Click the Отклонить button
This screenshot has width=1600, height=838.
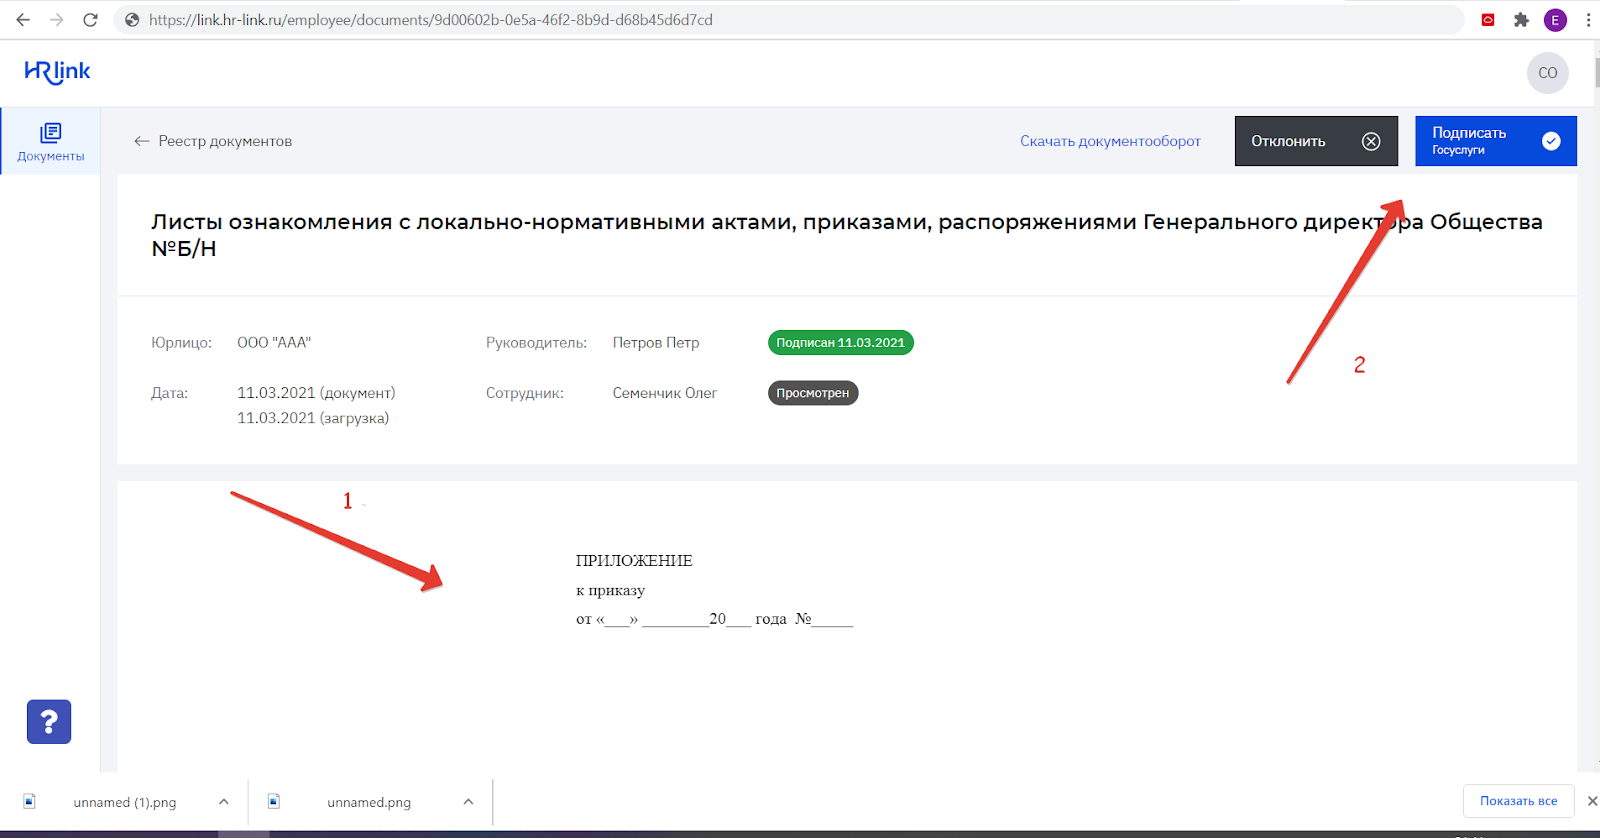pos(1316,141)
